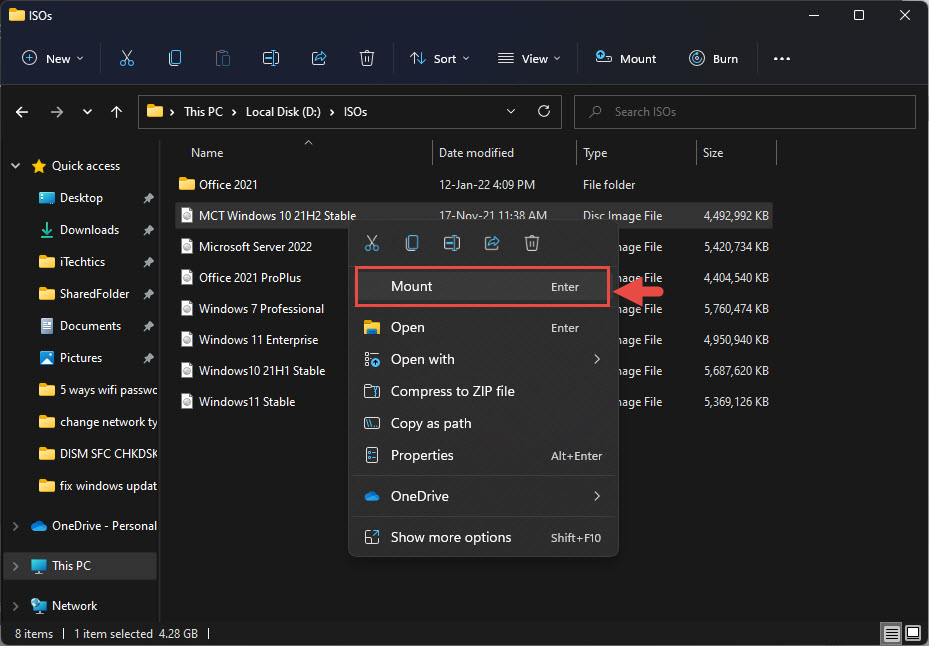
Task: Select the Office 2021 folder
Action: point(218,184)
